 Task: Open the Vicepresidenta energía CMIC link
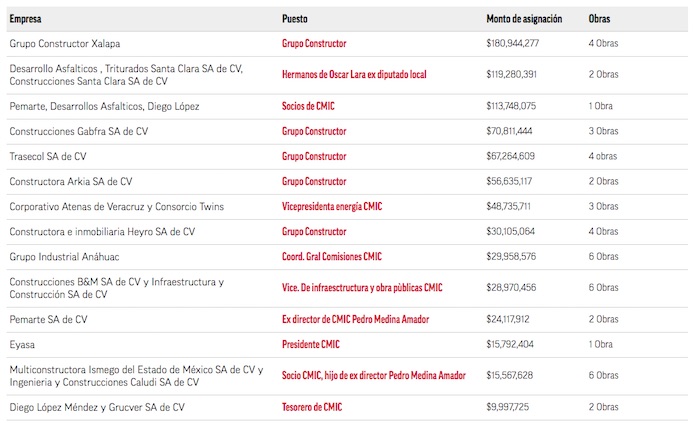click(x=332, y=207)
